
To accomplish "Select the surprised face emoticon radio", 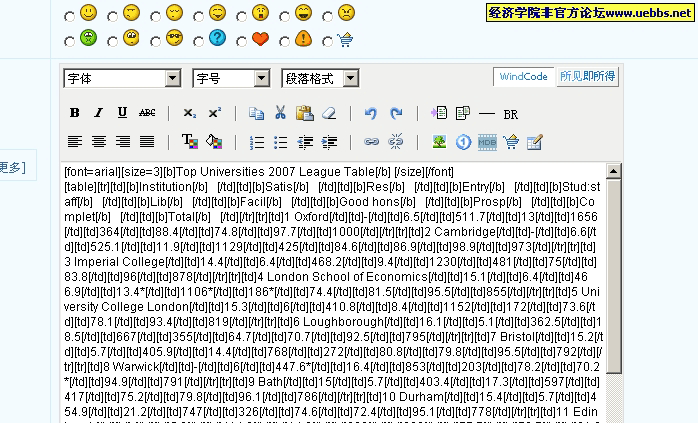I will coord(241,17).
